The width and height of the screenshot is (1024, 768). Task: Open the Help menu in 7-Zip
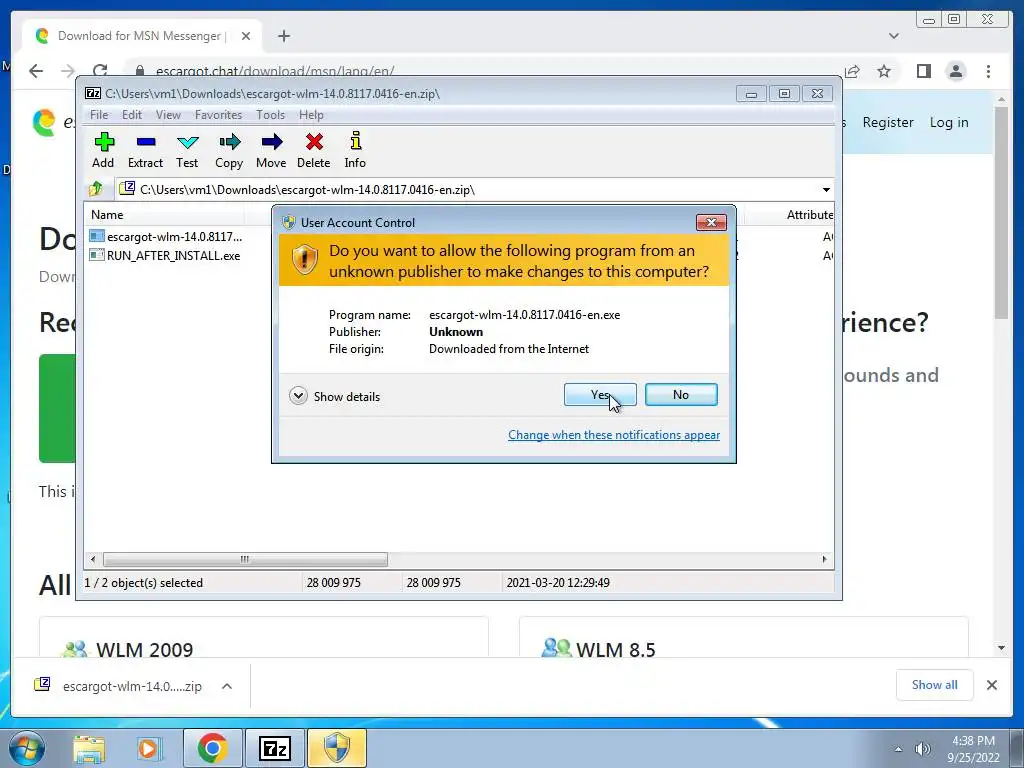312,115
